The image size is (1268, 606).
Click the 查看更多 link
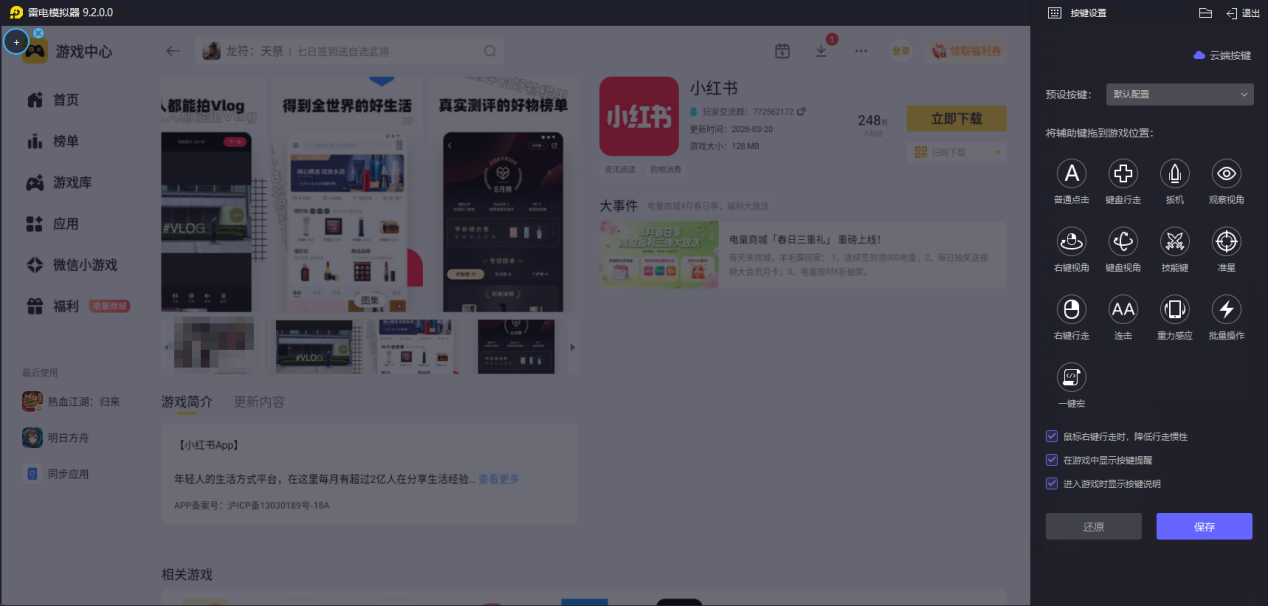click(498, 479)
